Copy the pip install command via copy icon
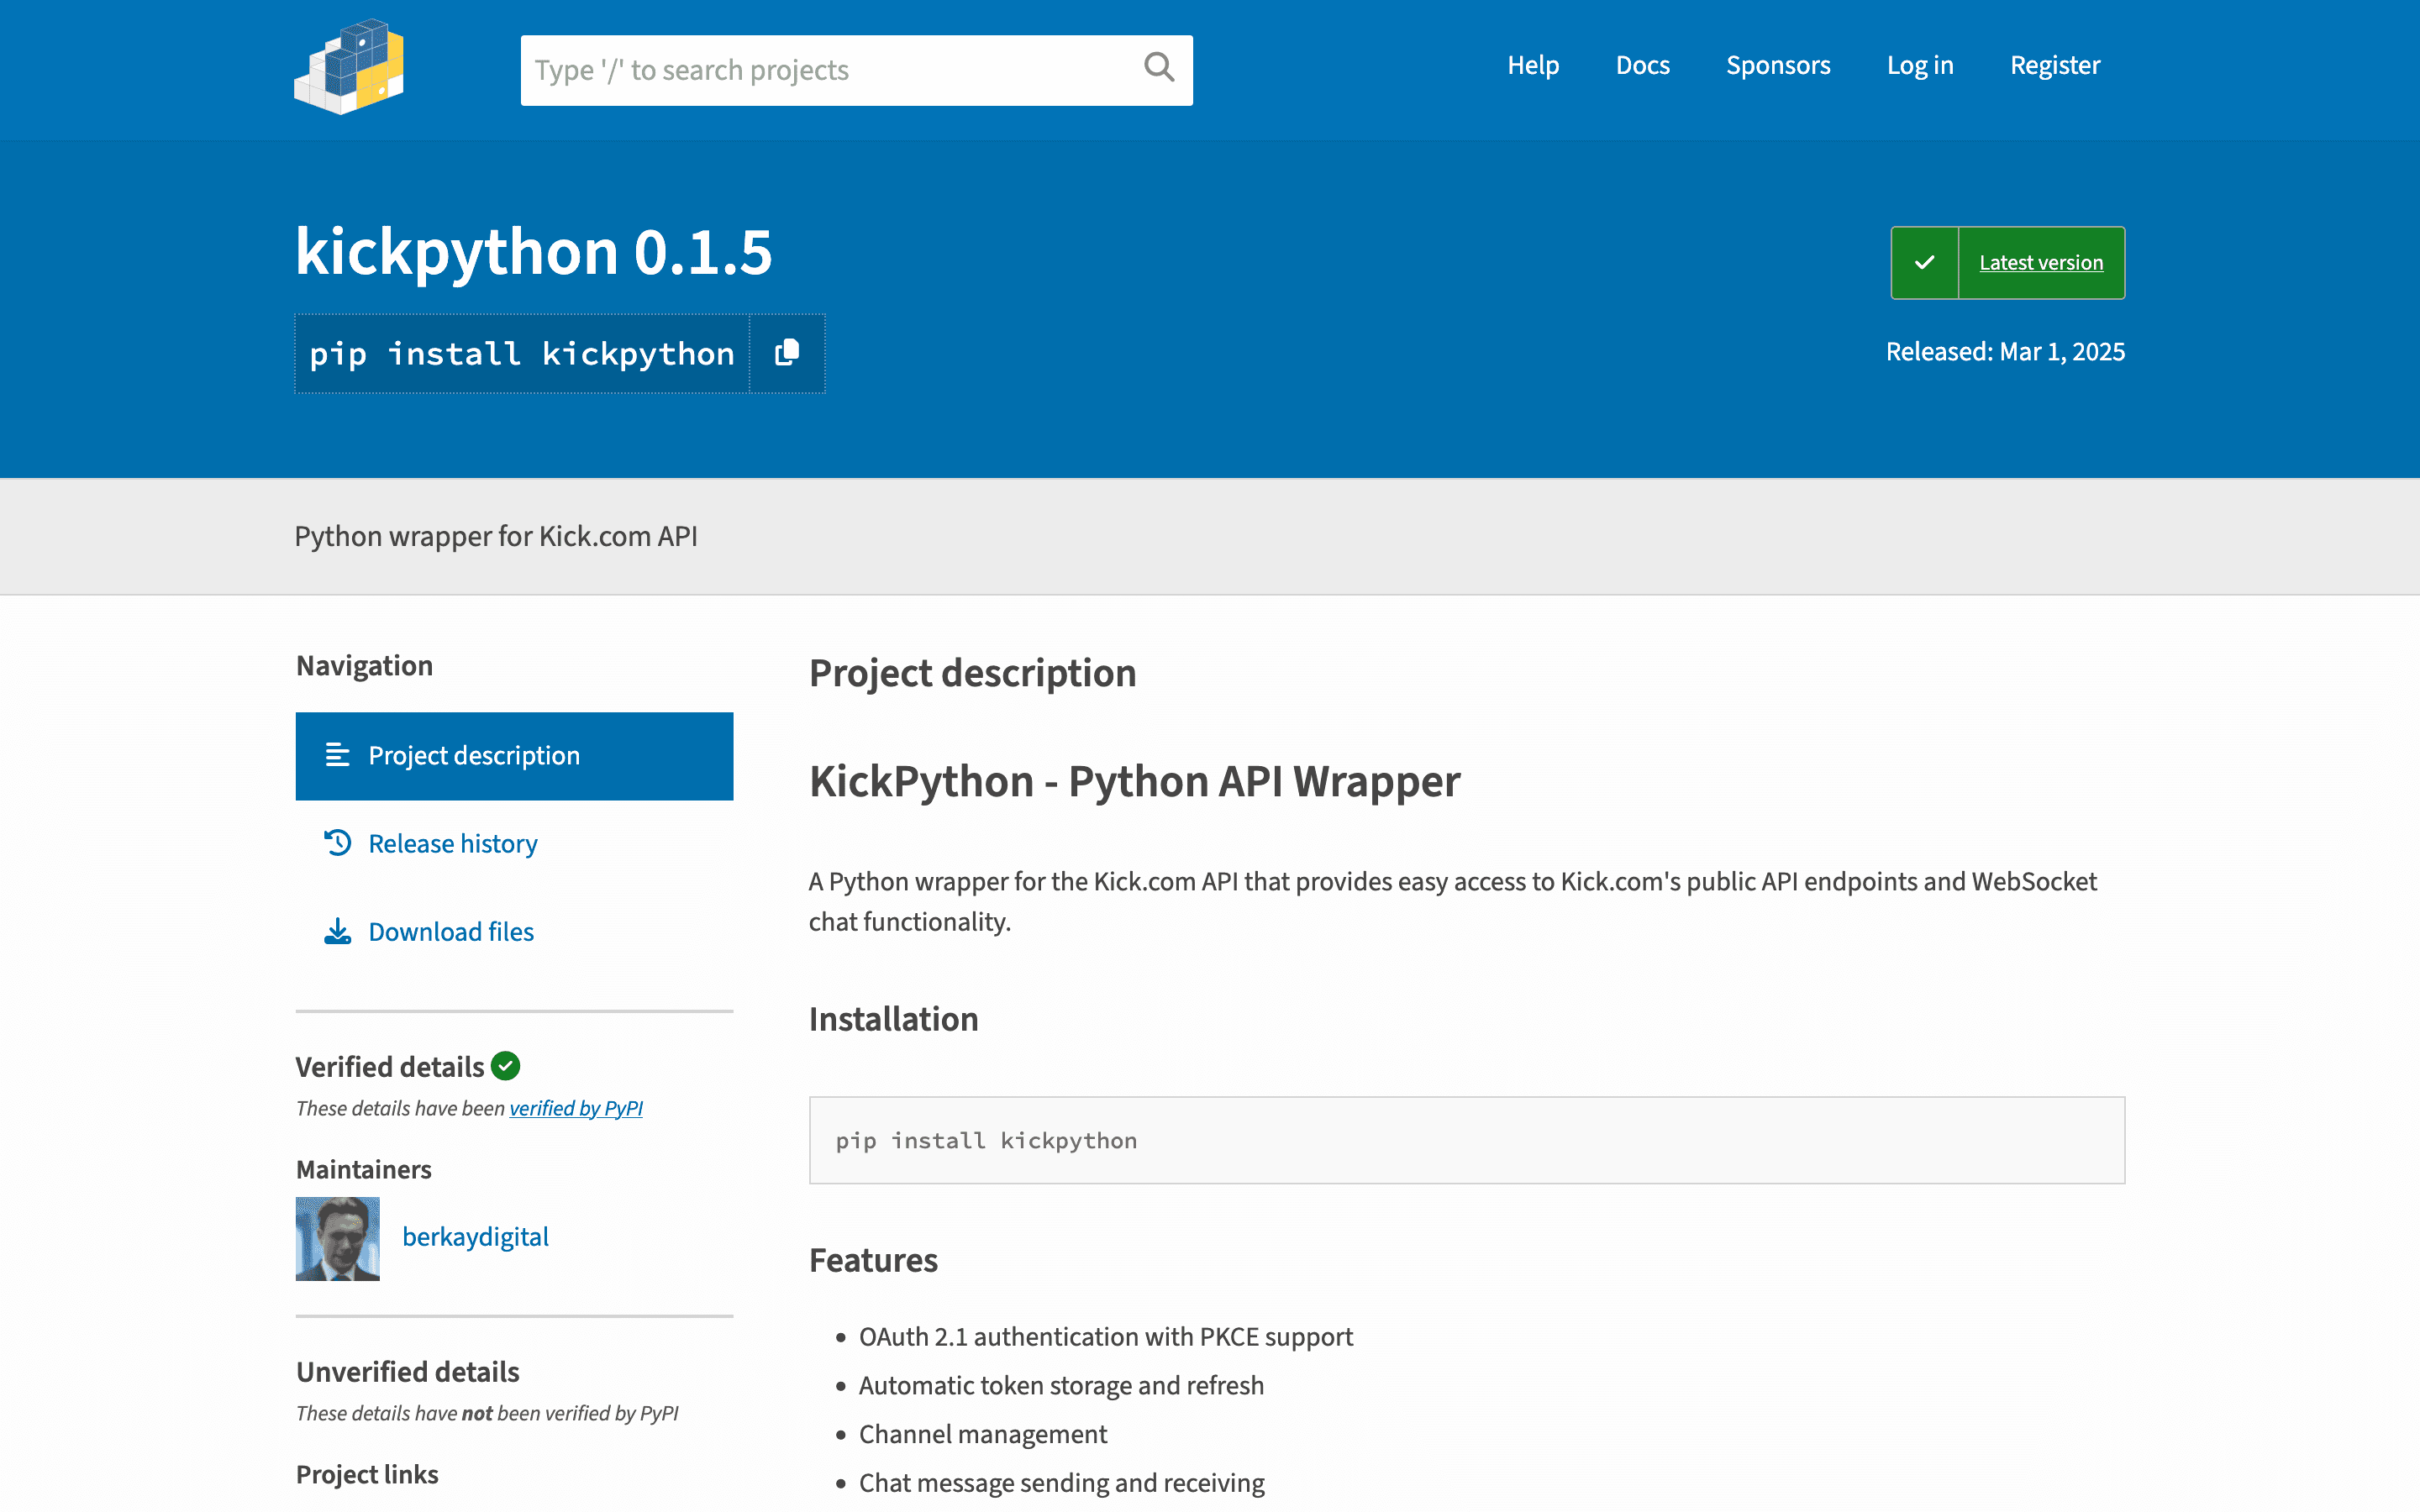 (786, 353)
